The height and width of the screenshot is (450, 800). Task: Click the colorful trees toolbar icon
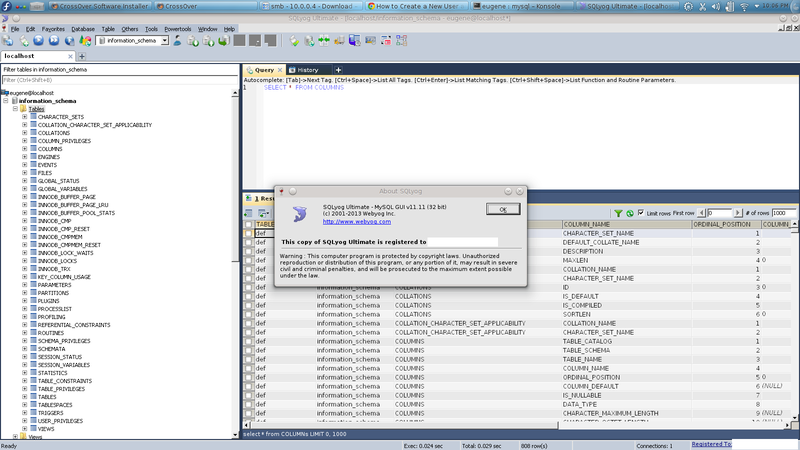[x=85, y=41]
